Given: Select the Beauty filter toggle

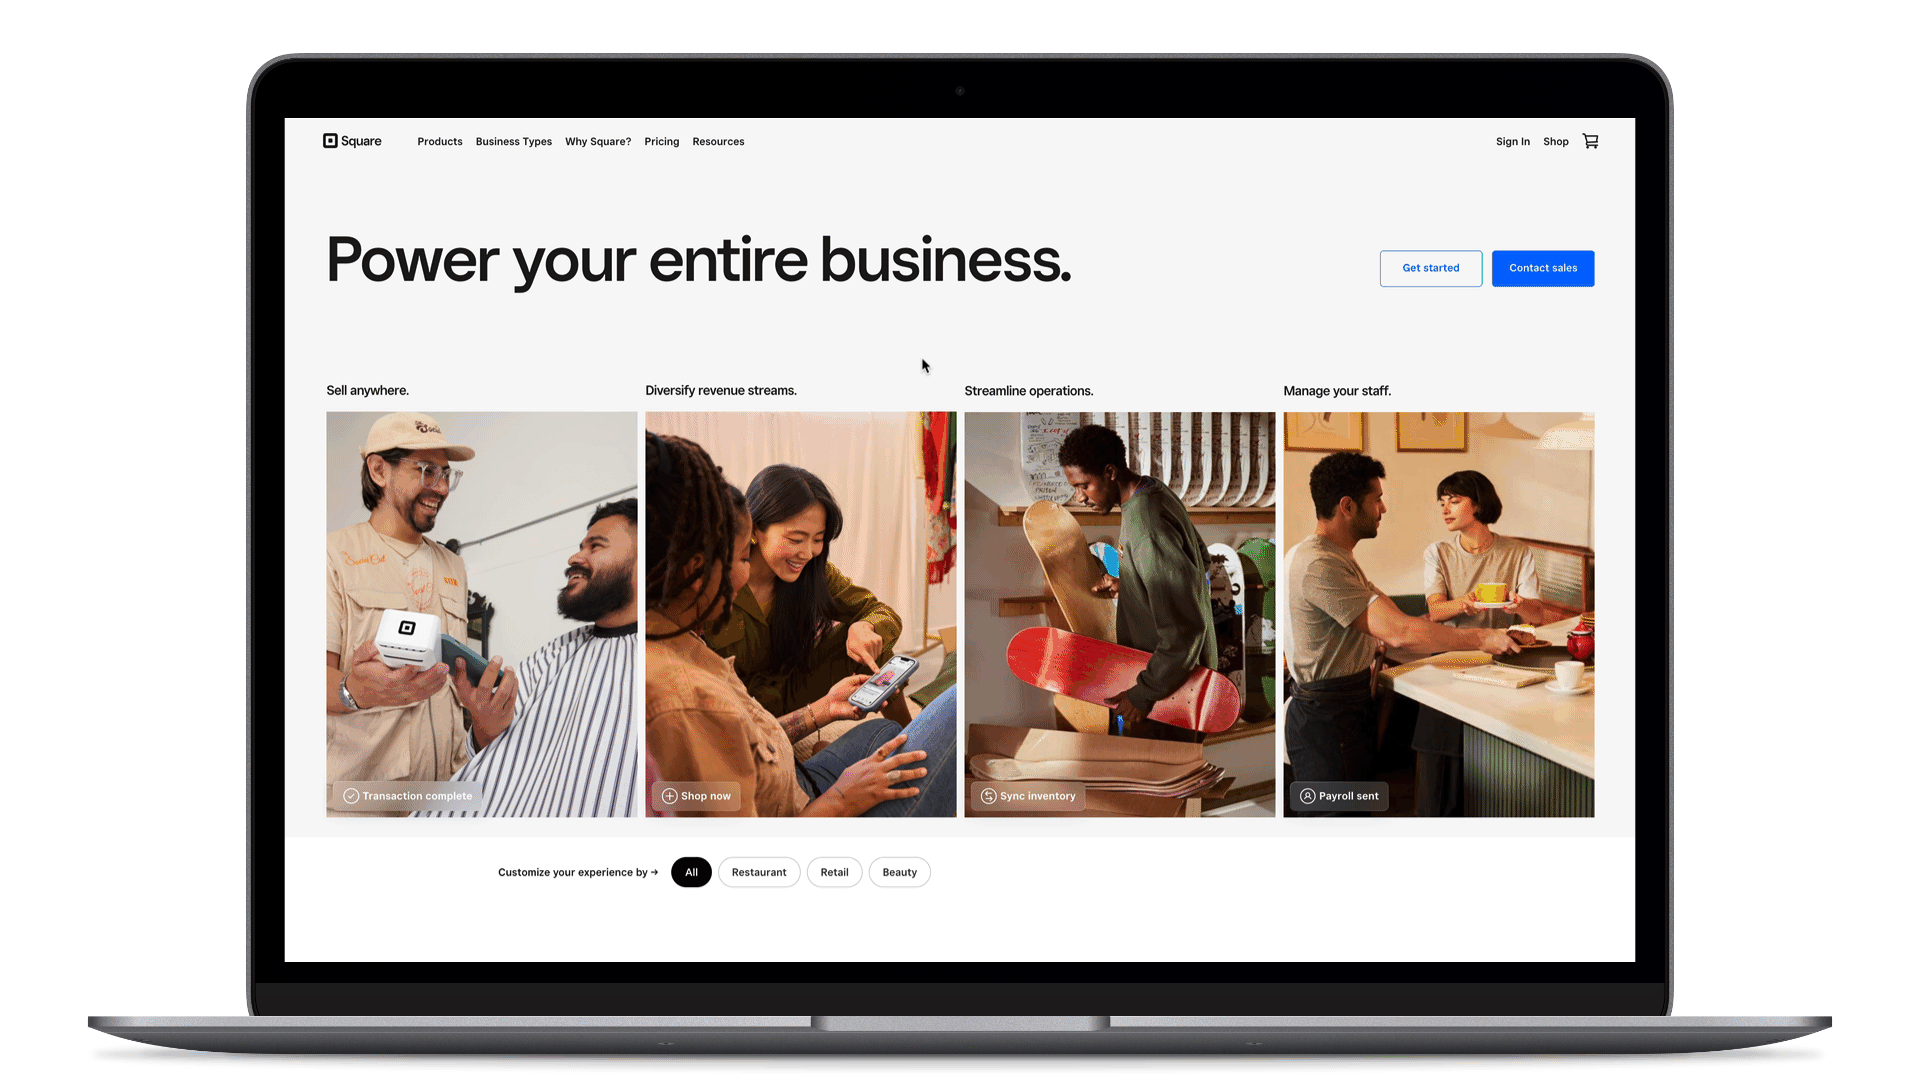Looking at the screenshot, I should click(x=899, y=872).
